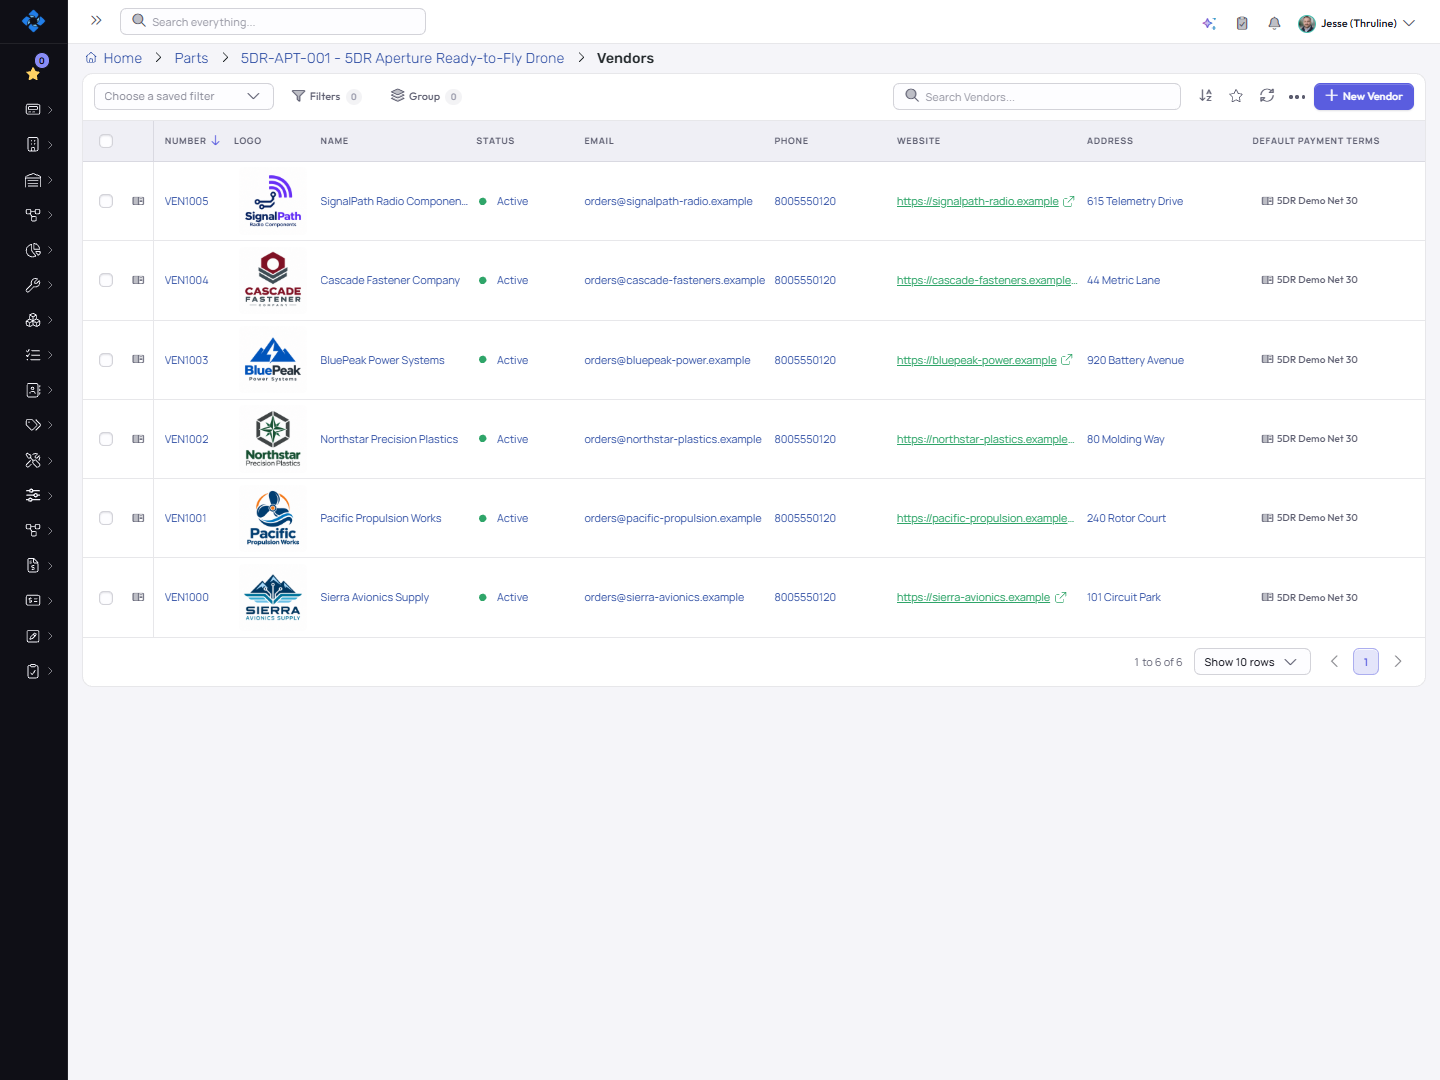Refresh the vendors table
Screen dimensions: 1440x1080
[1267, 96]
